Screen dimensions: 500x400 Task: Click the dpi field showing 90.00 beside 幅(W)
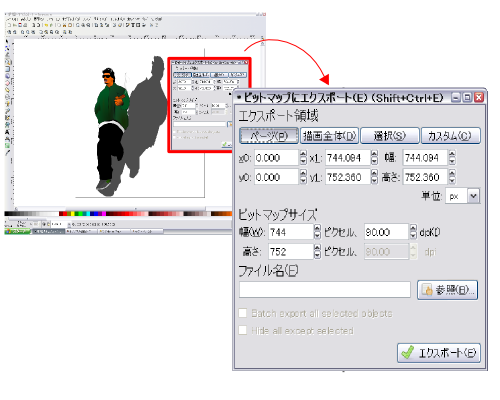[386, 232]
